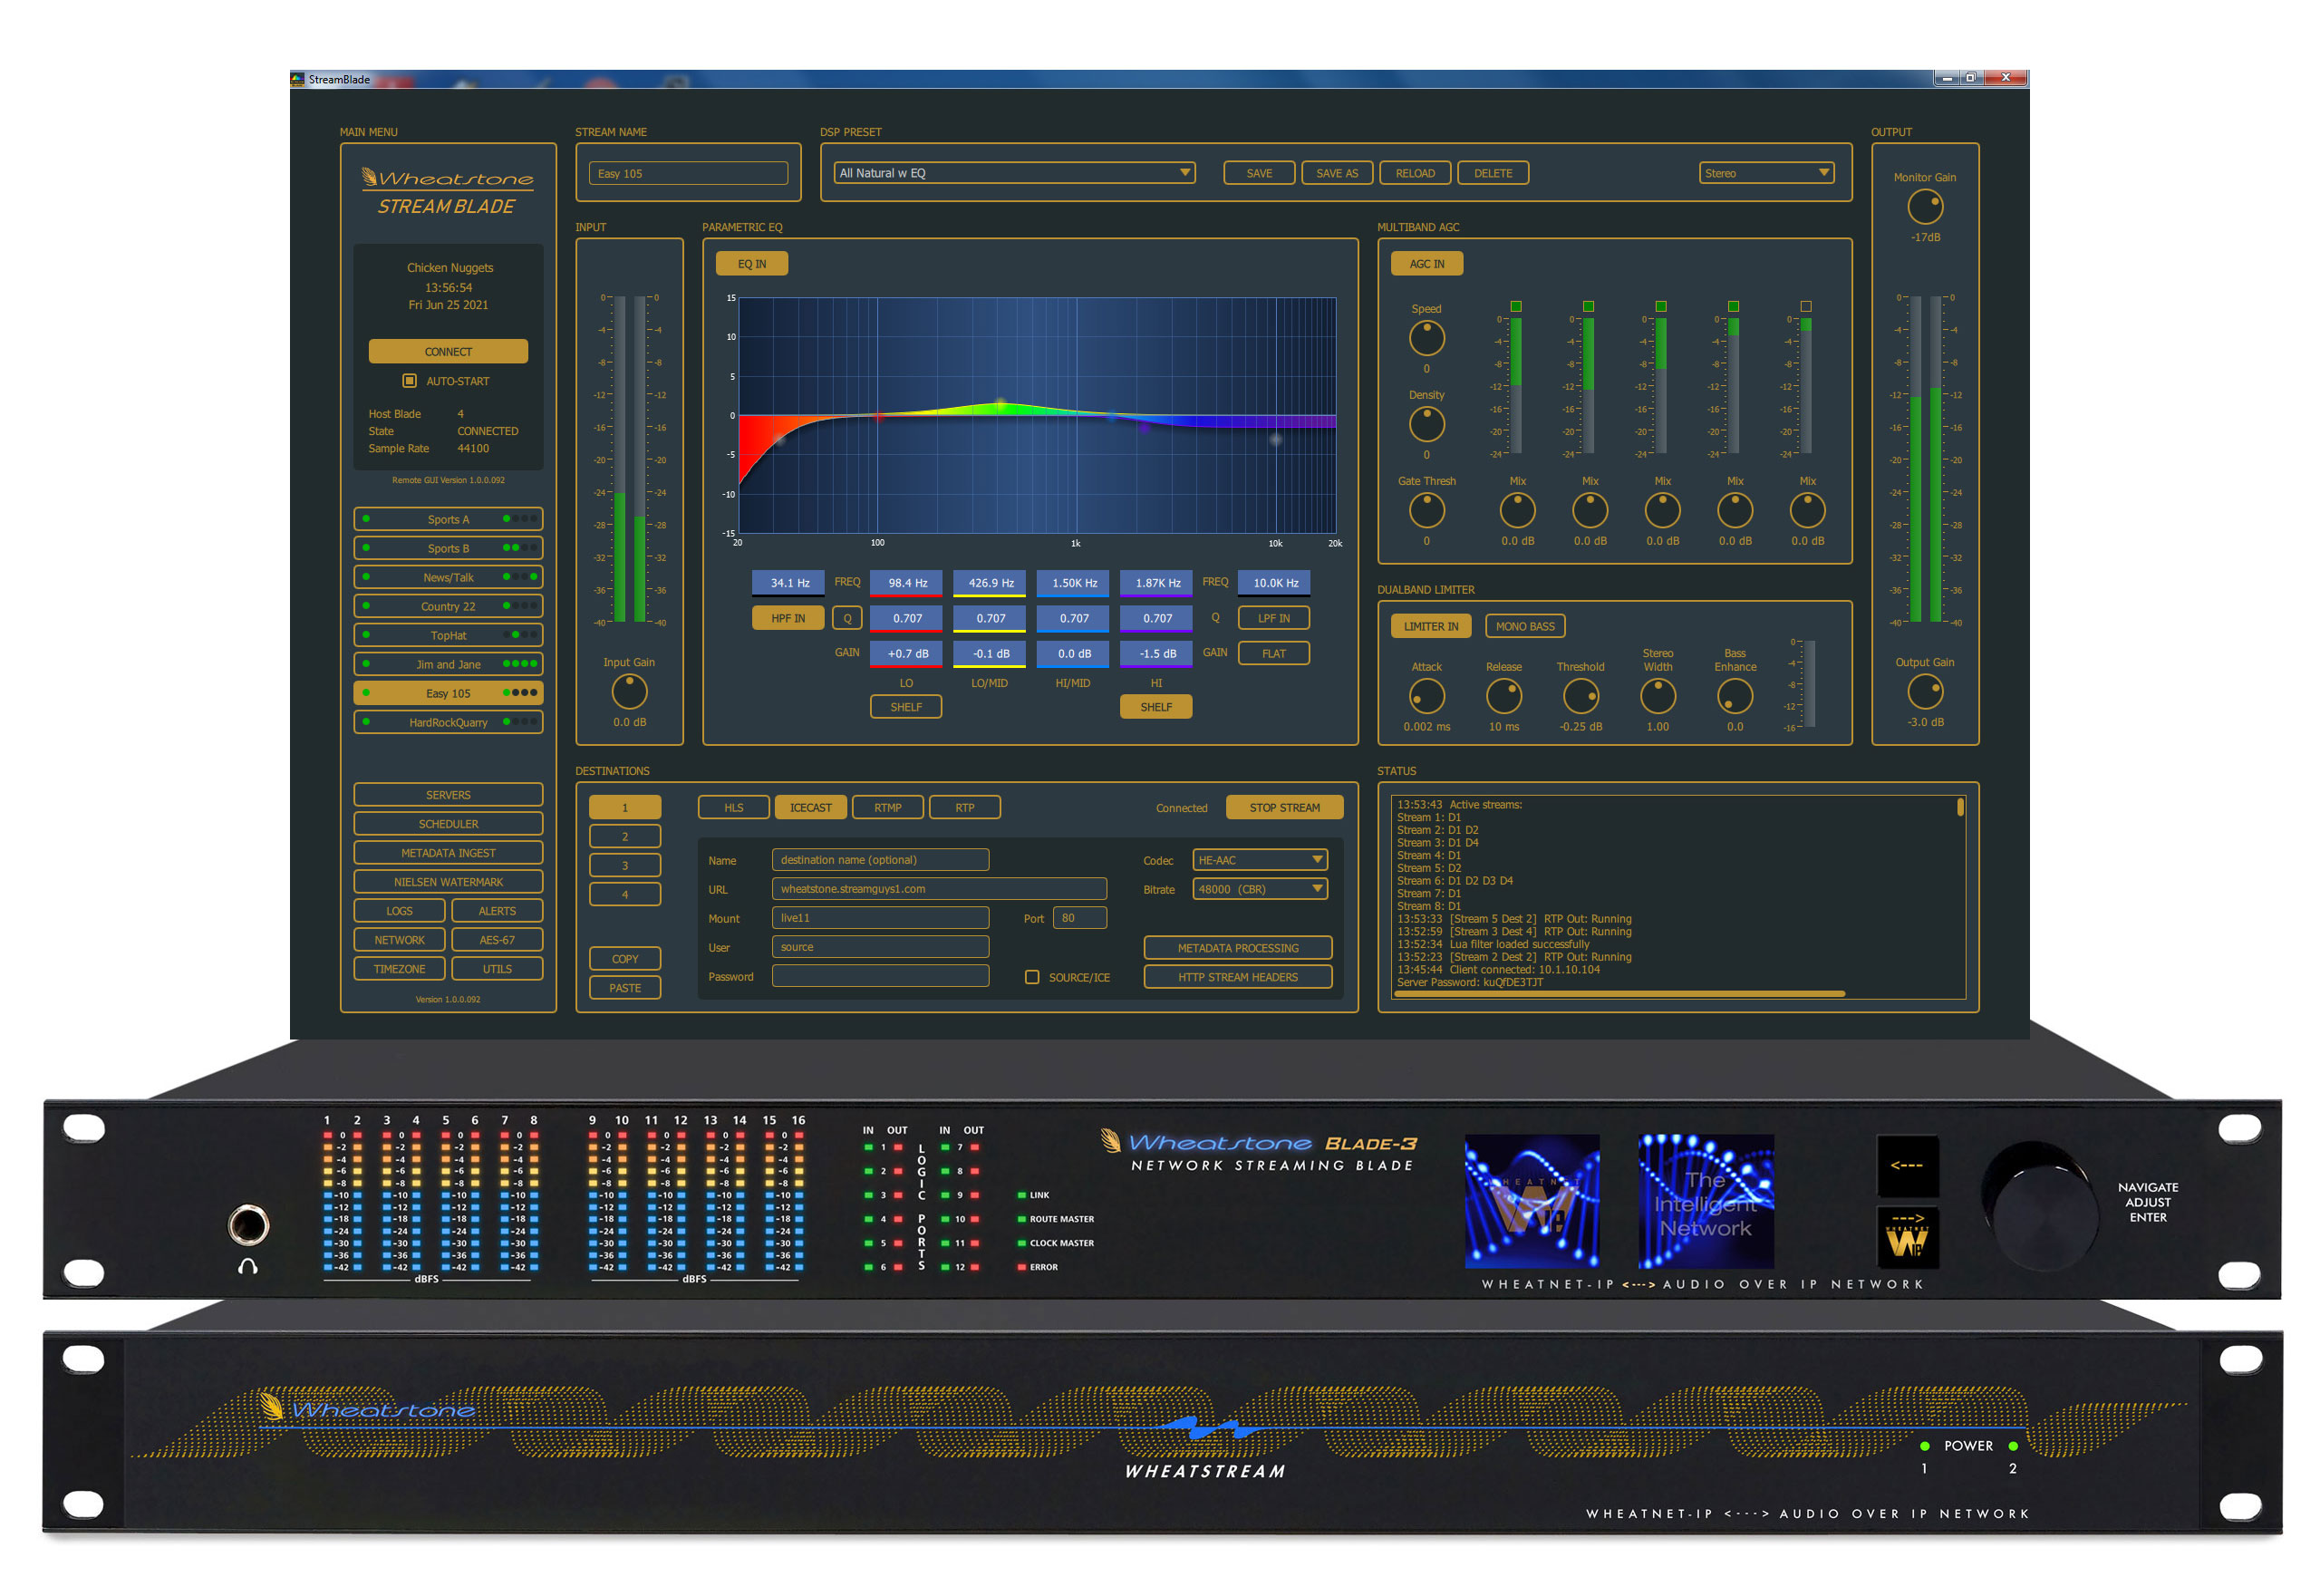The height and width of the screenshot is (1596, 2320).
Task: Click the SAVE AS preset button
Action: tap(1336, 173)
